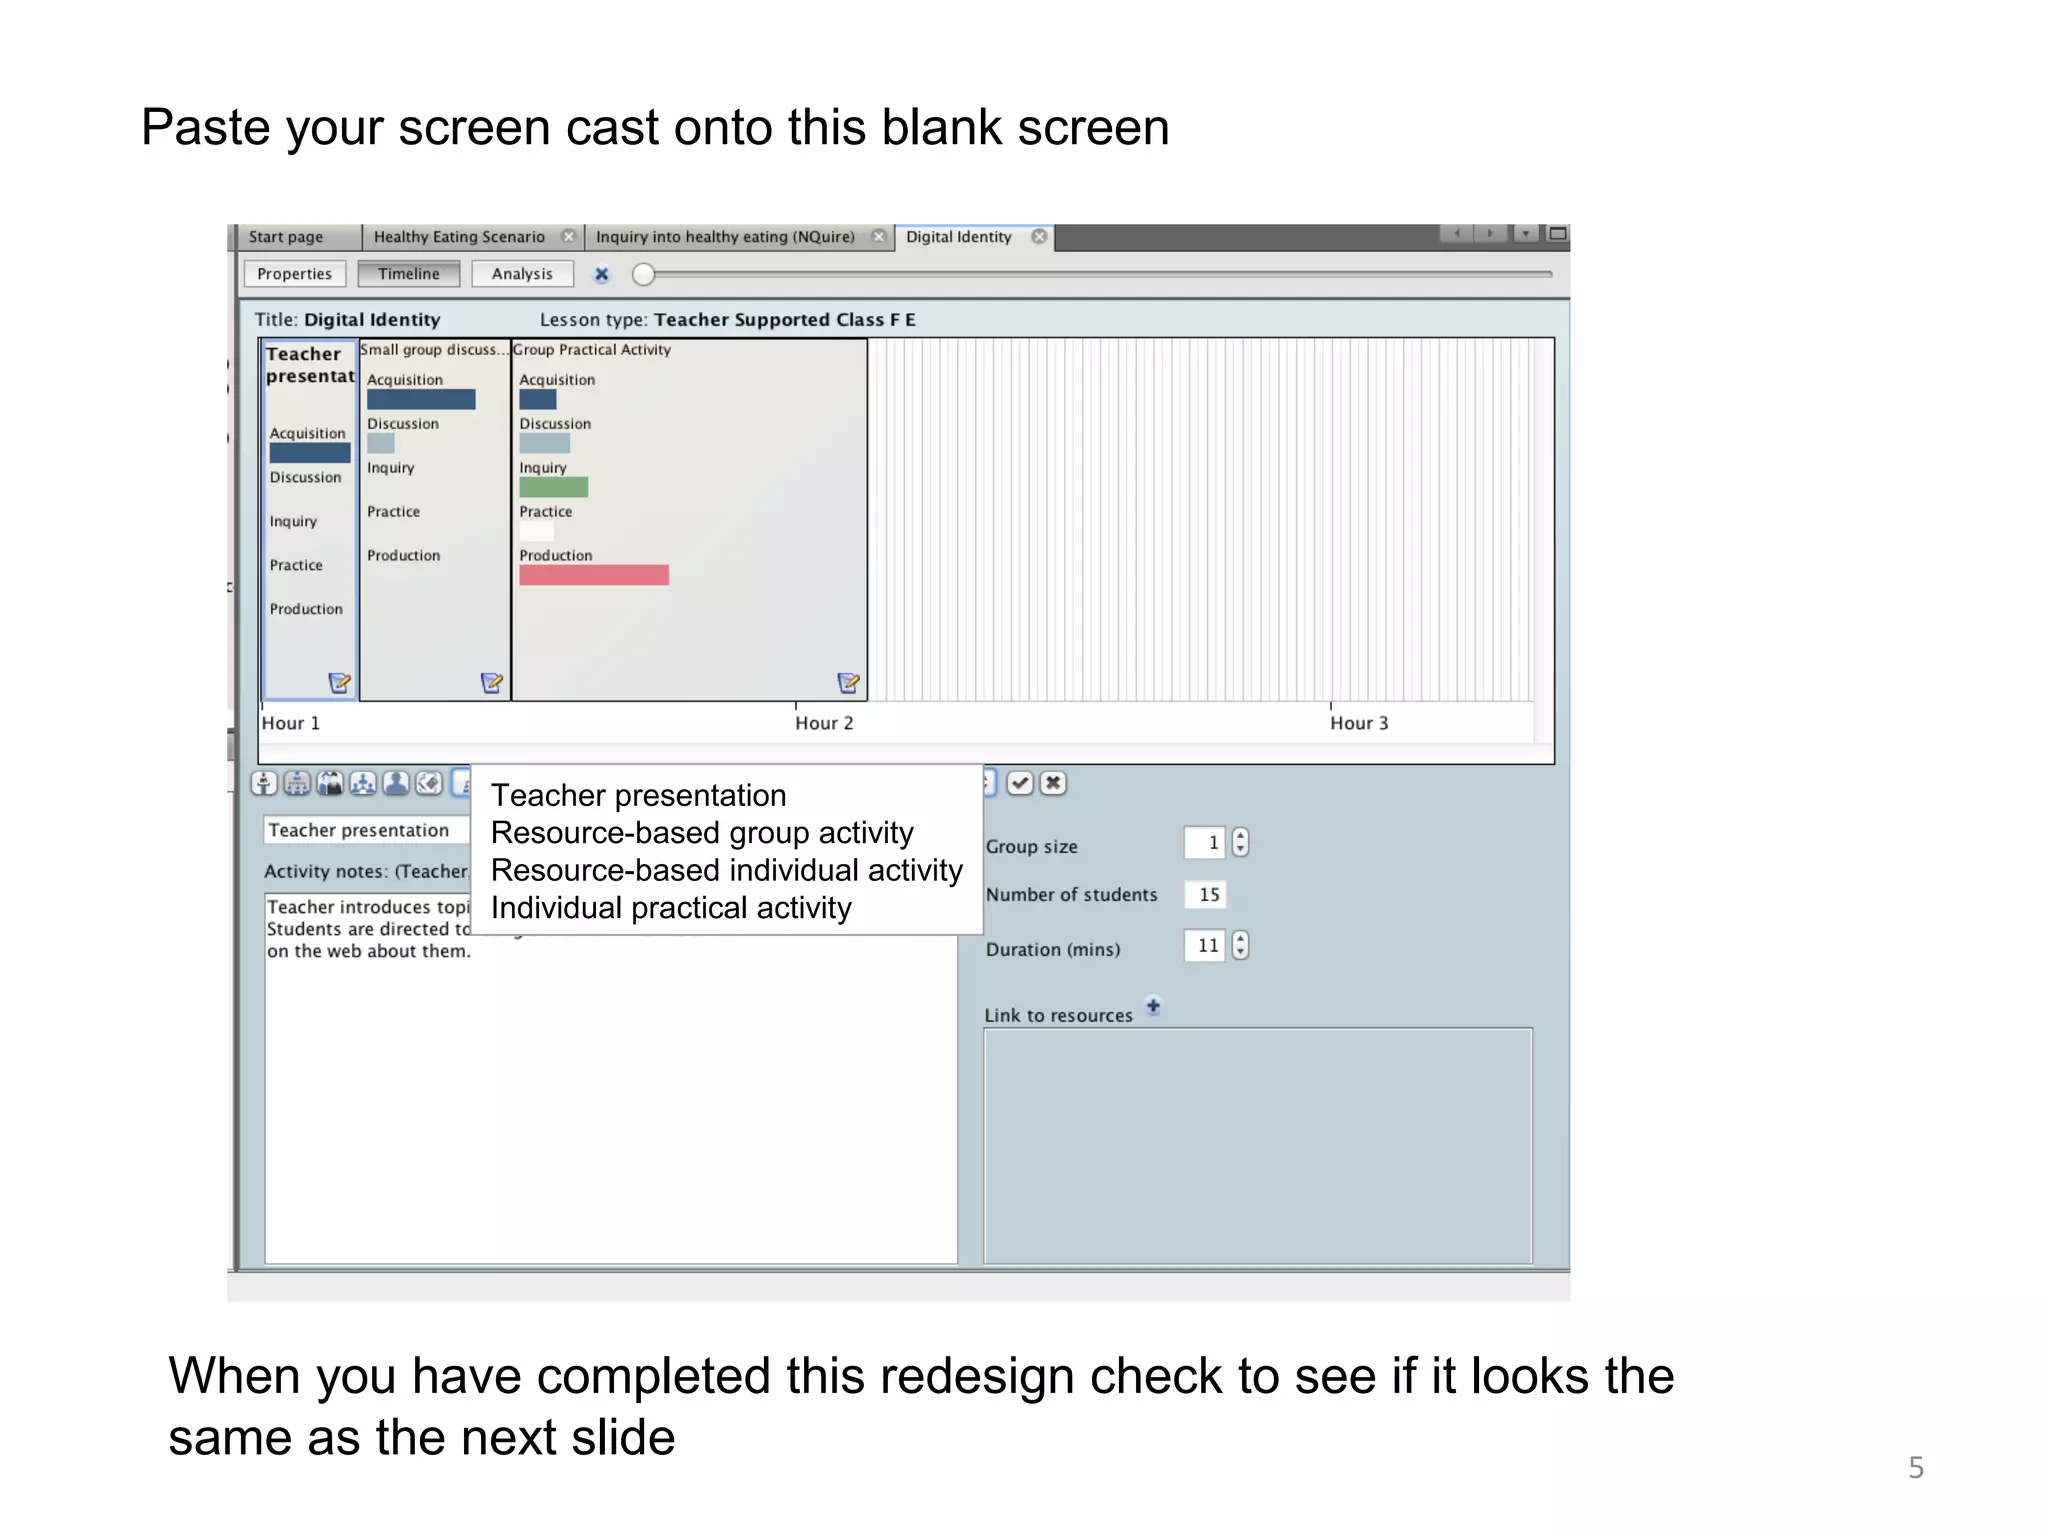This screenshot has height=1536, width=2048.
Task: Click the single person silhouette activity icon
Action: click(x=396, y=783)
